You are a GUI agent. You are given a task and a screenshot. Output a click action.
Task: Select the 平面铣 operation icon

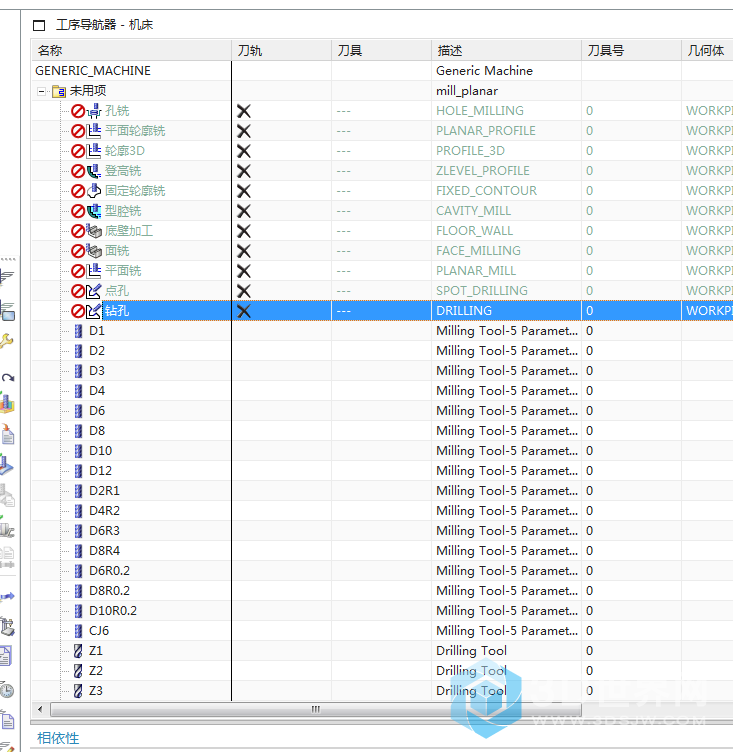pos(94,271)
